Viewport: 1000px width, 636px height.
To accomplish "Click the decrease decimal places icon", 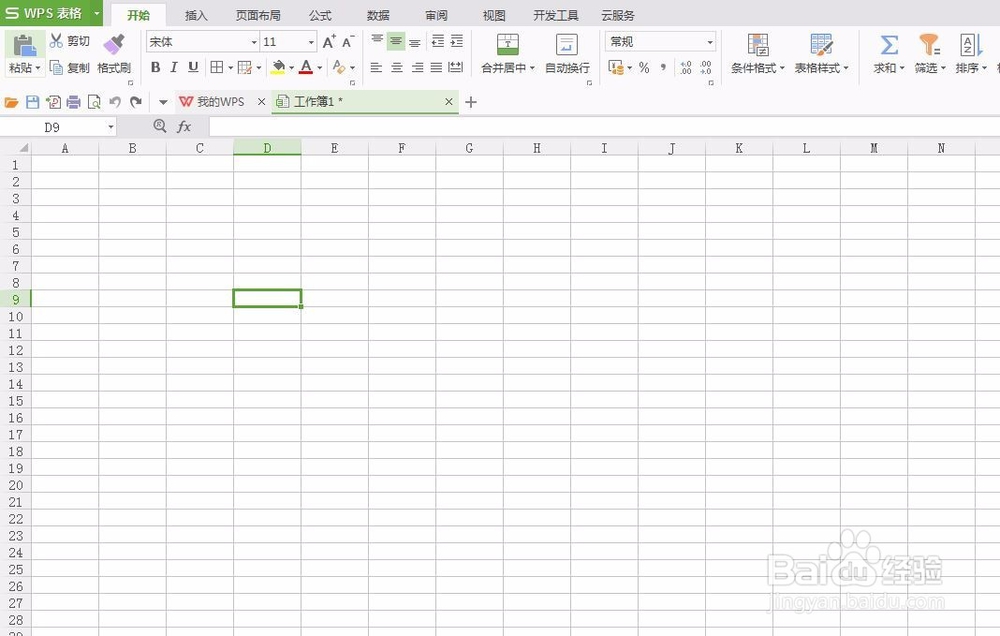I will point(705,68).
